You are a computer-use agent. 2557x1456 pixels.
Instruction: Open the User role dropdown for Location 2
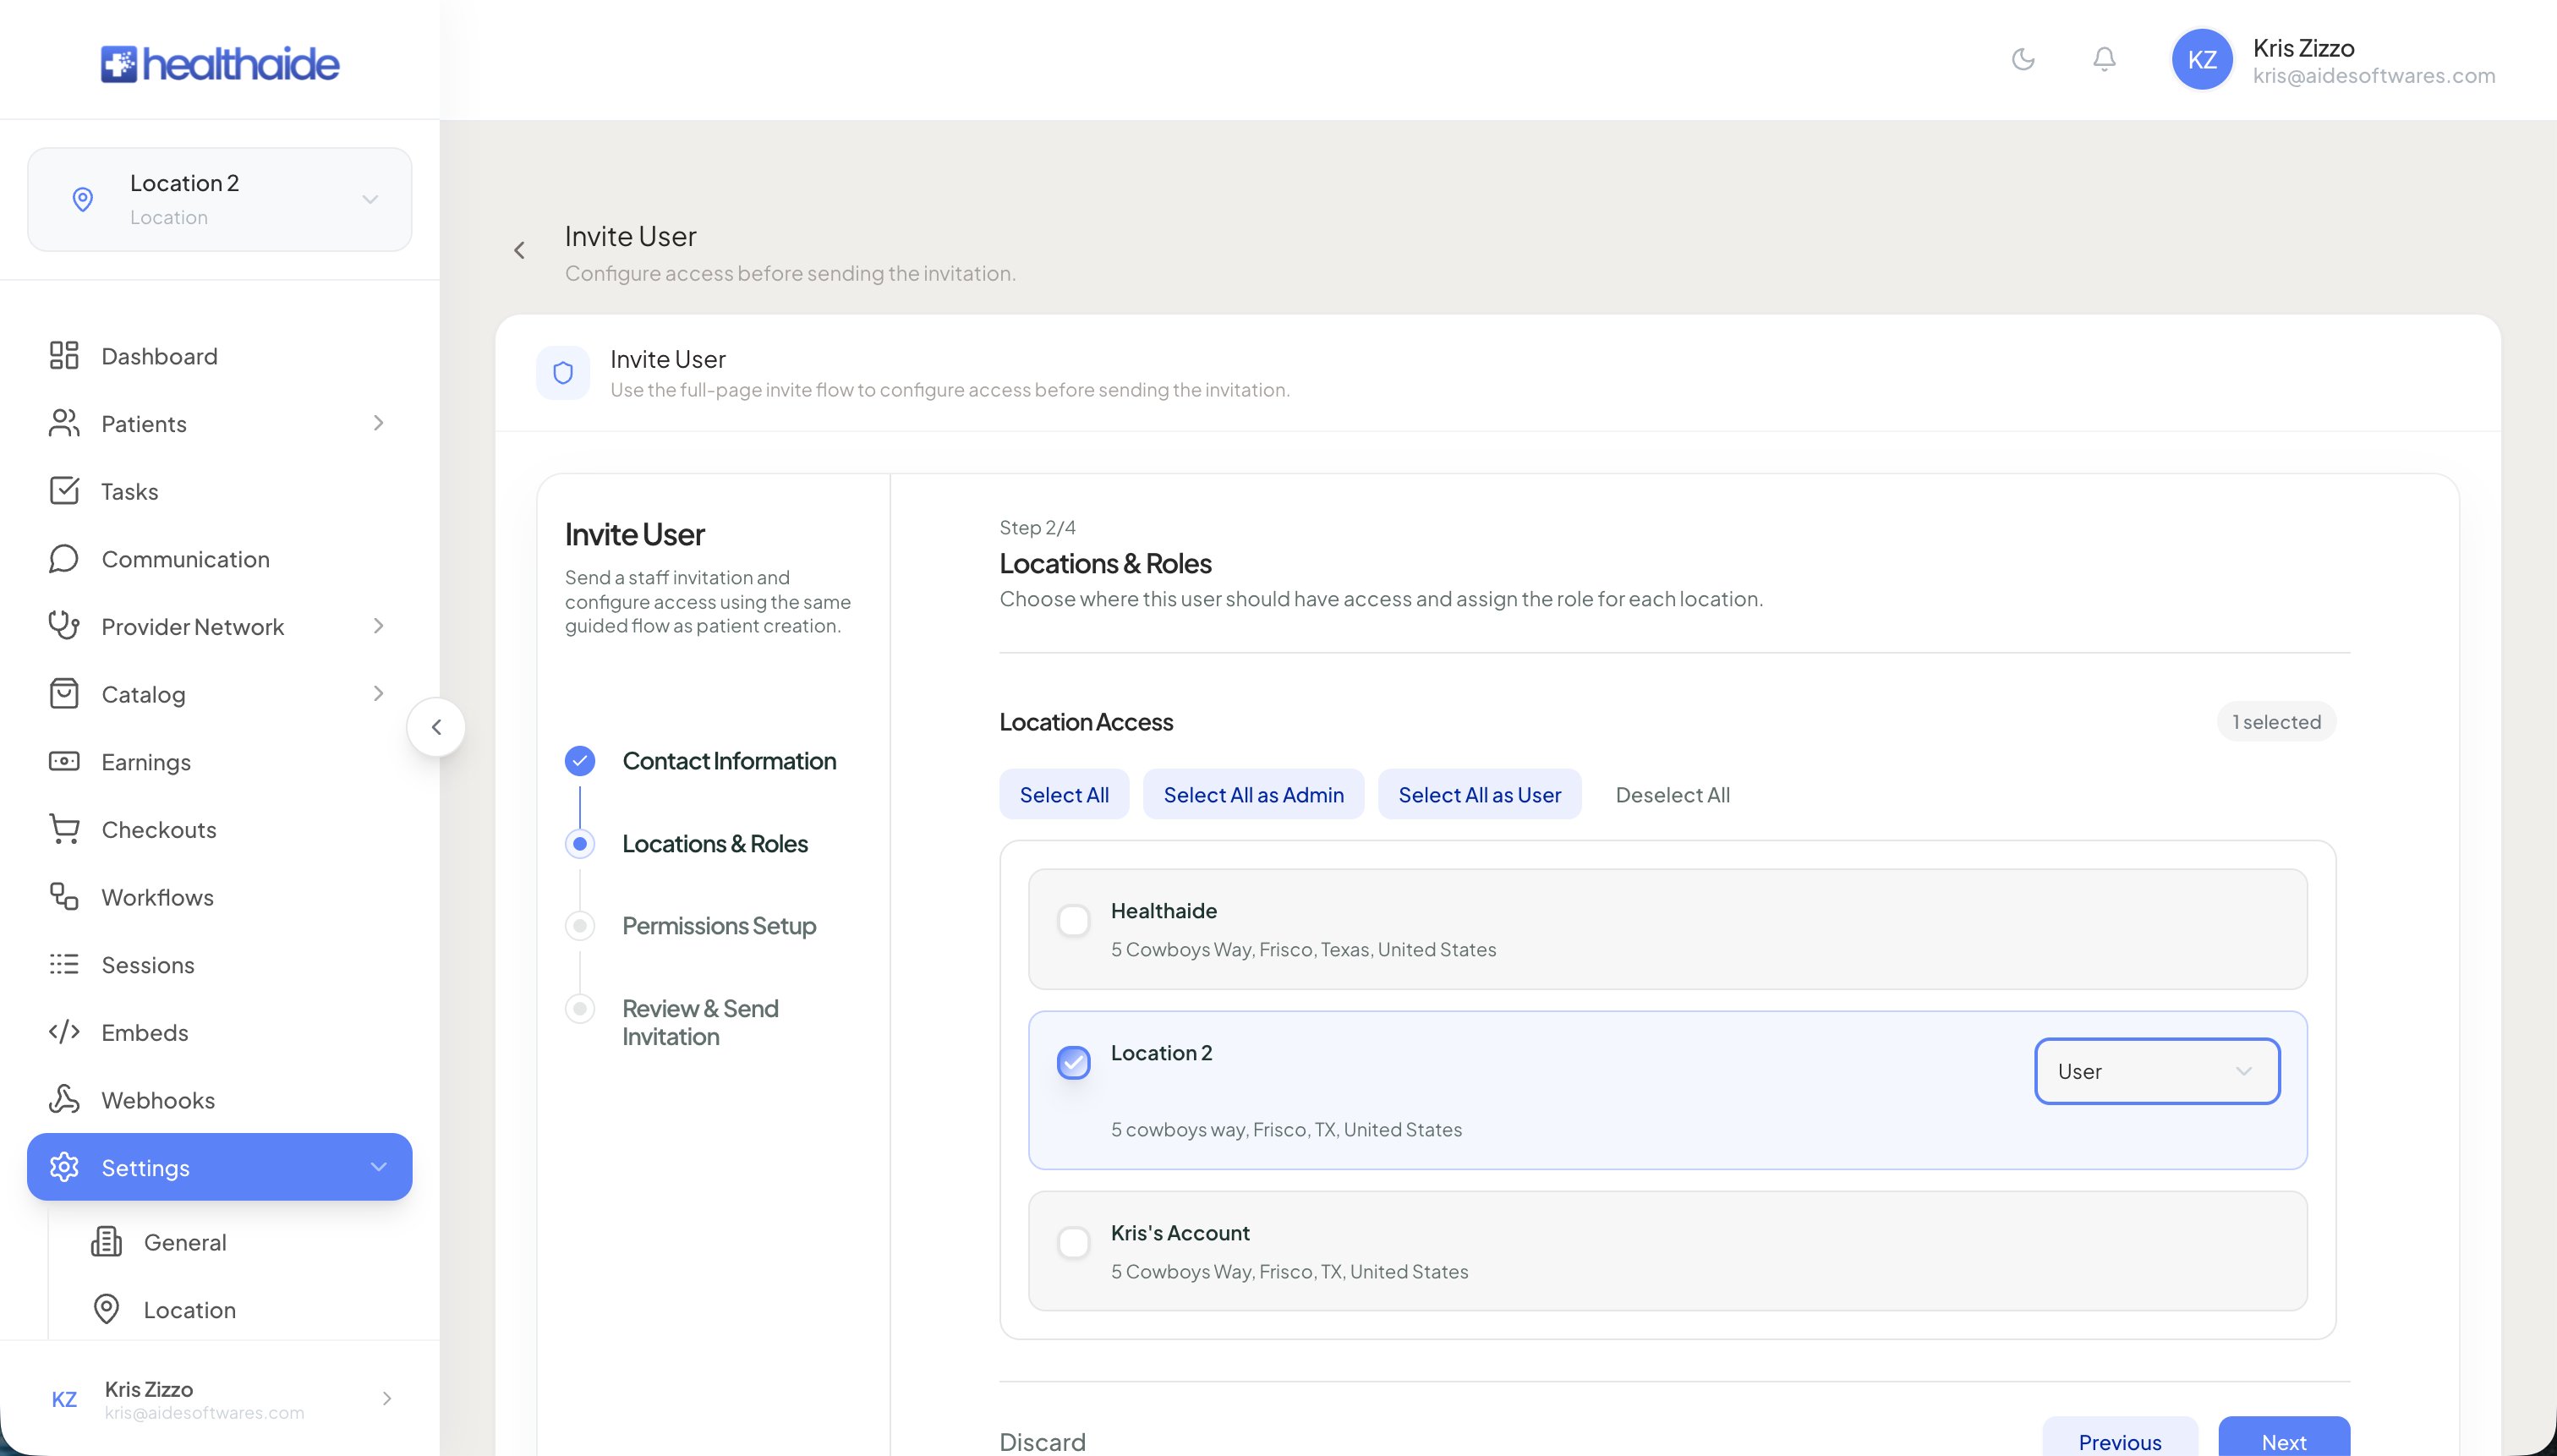2157,1071
